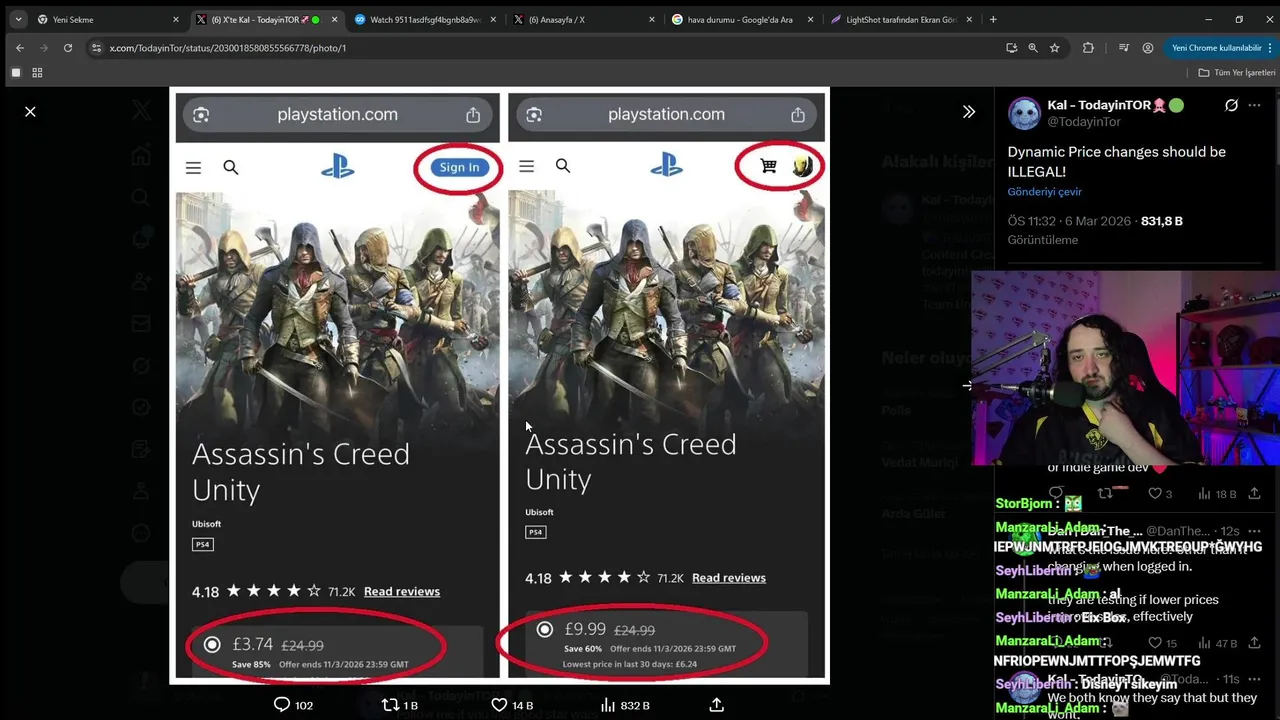Screen dimensions: 1280x720
Task: Go back with browser back arrow
Action: tap(19, 47)
